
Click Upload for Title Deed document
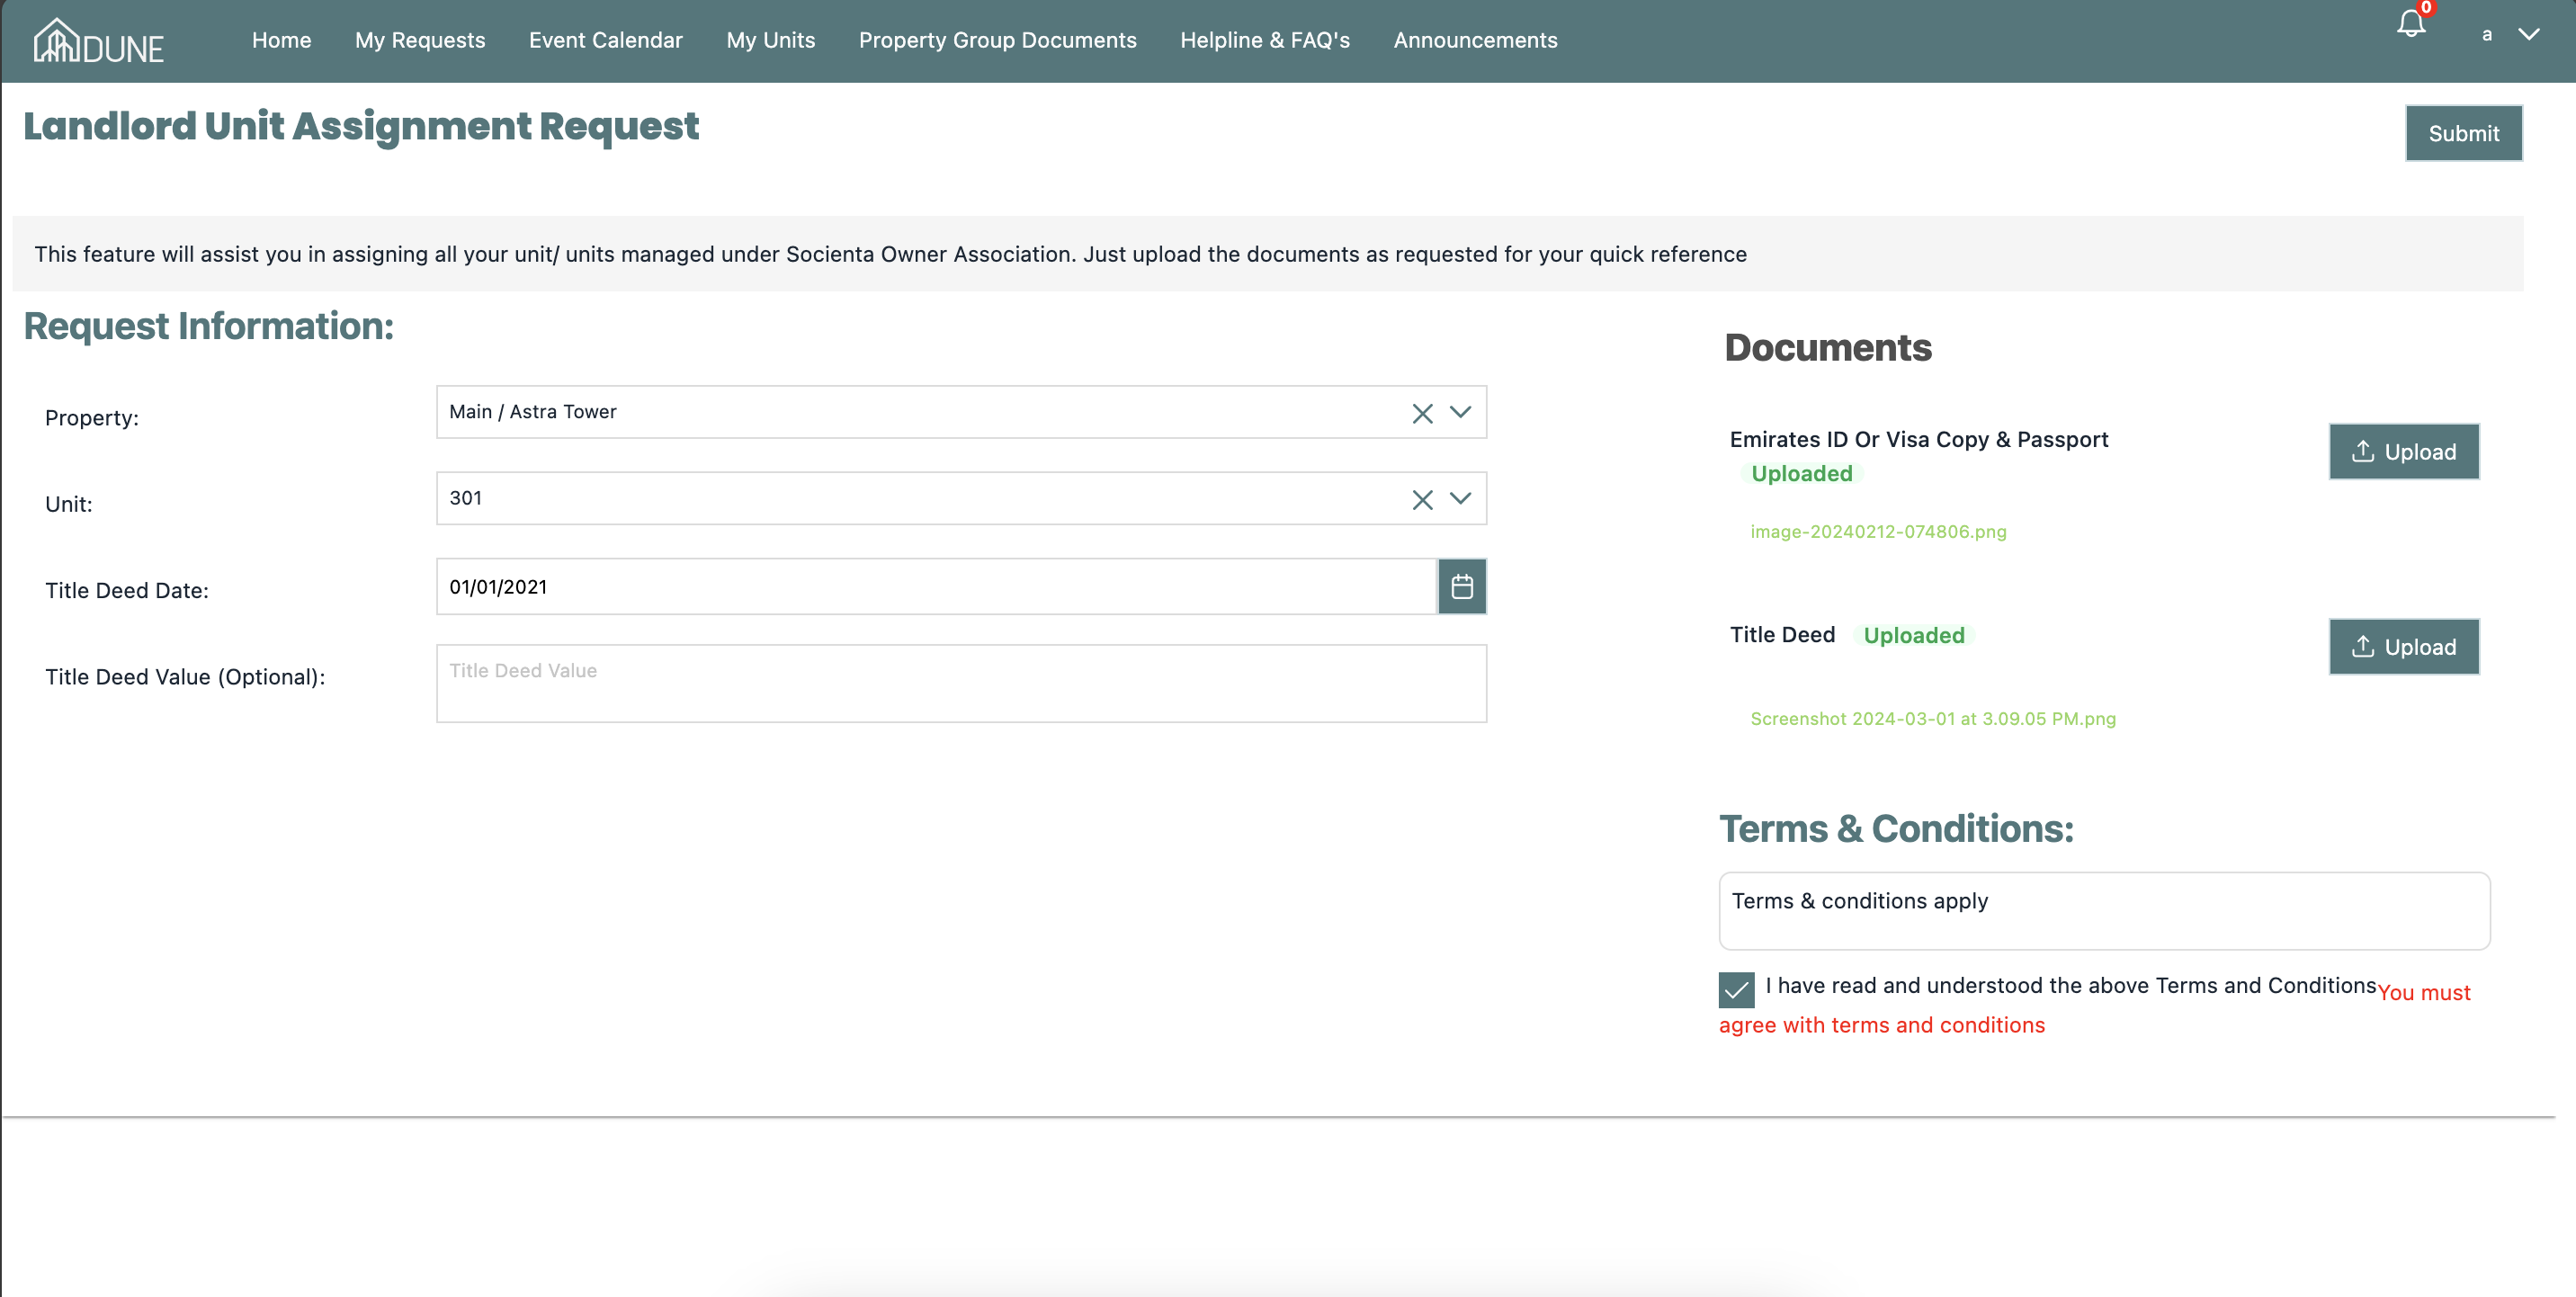(2403, 647)
